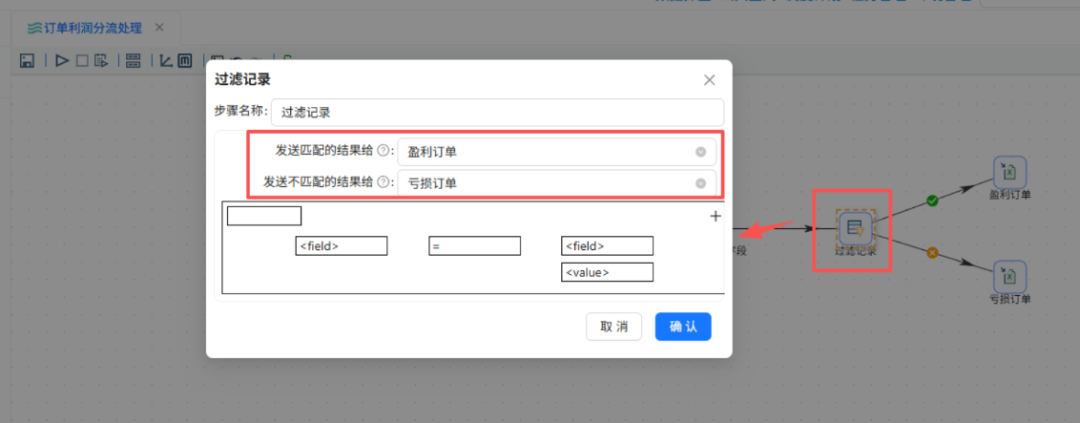The image size is (1080, 423).
Task: Click the = operator box
Action: point(475,246)
